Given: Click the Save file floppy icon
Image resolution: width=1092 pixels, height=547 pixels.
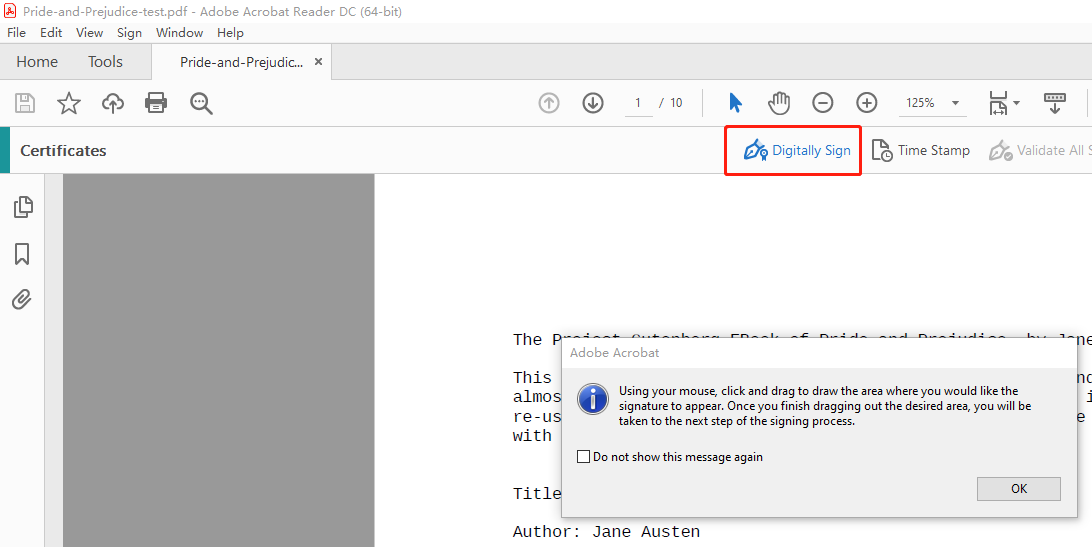Looking at the screenshot, I should [x=25, y=103].
